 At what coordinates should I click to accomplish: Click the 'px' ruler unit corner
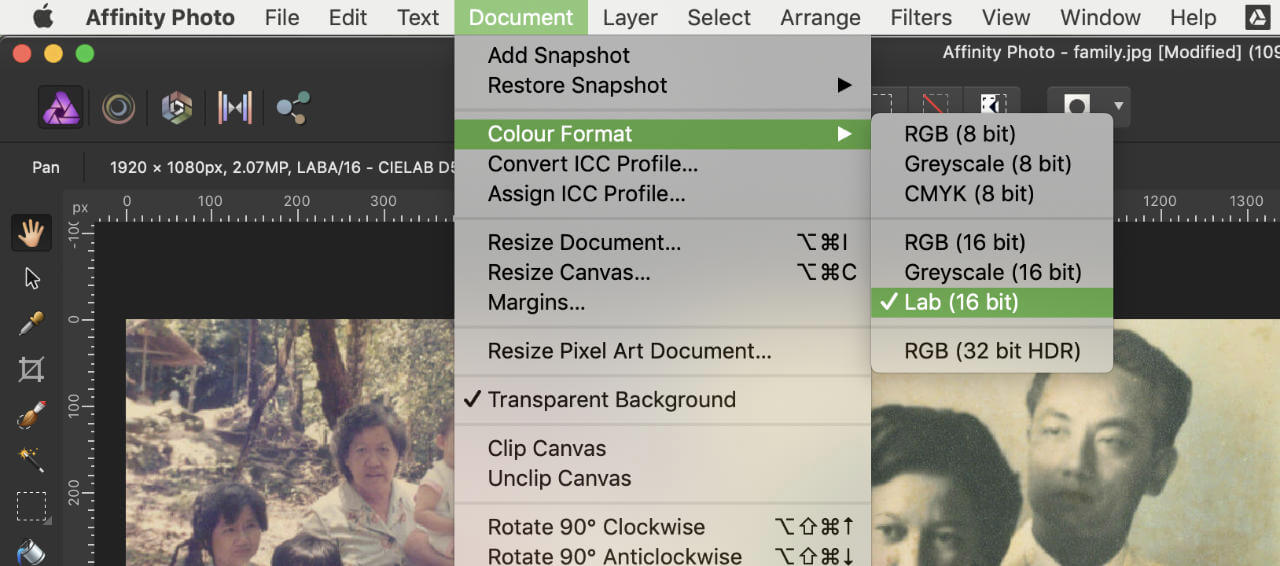point(80,208)
